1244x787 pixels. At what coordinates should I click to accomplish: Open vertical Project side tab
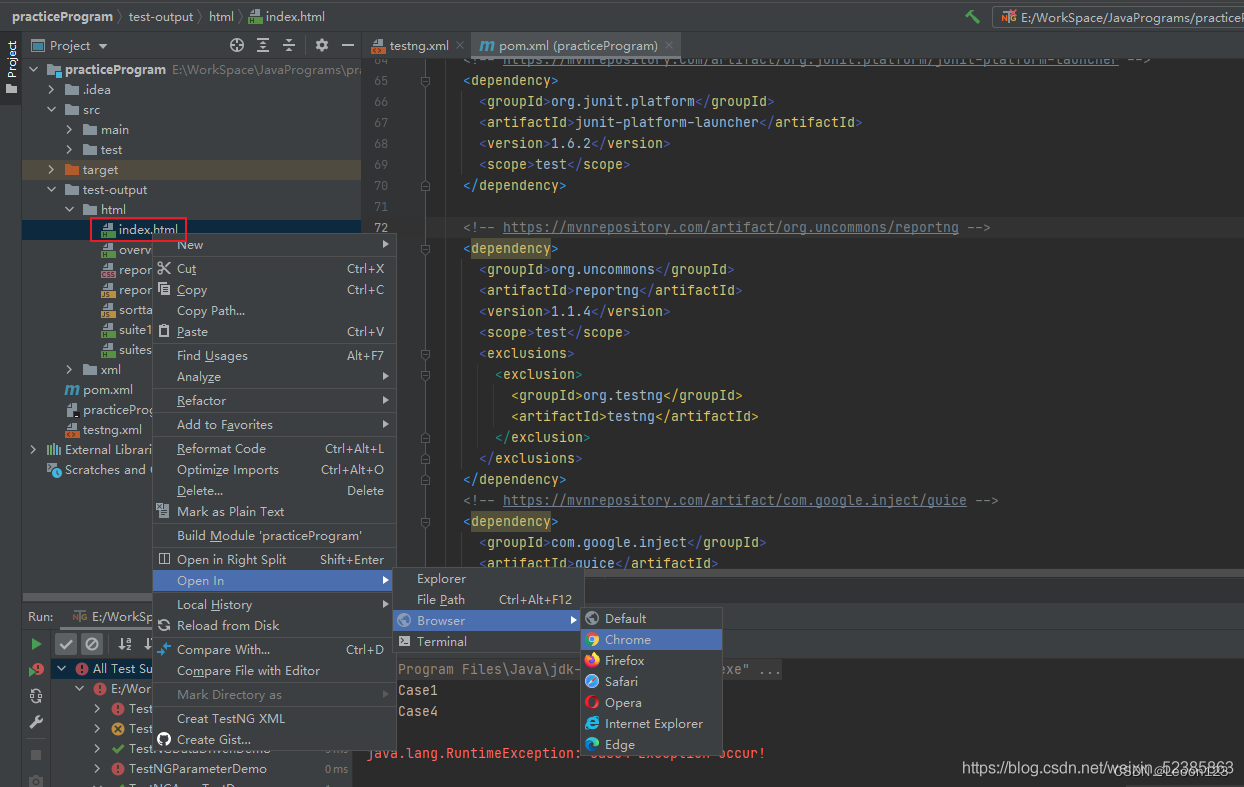[11, 67]
